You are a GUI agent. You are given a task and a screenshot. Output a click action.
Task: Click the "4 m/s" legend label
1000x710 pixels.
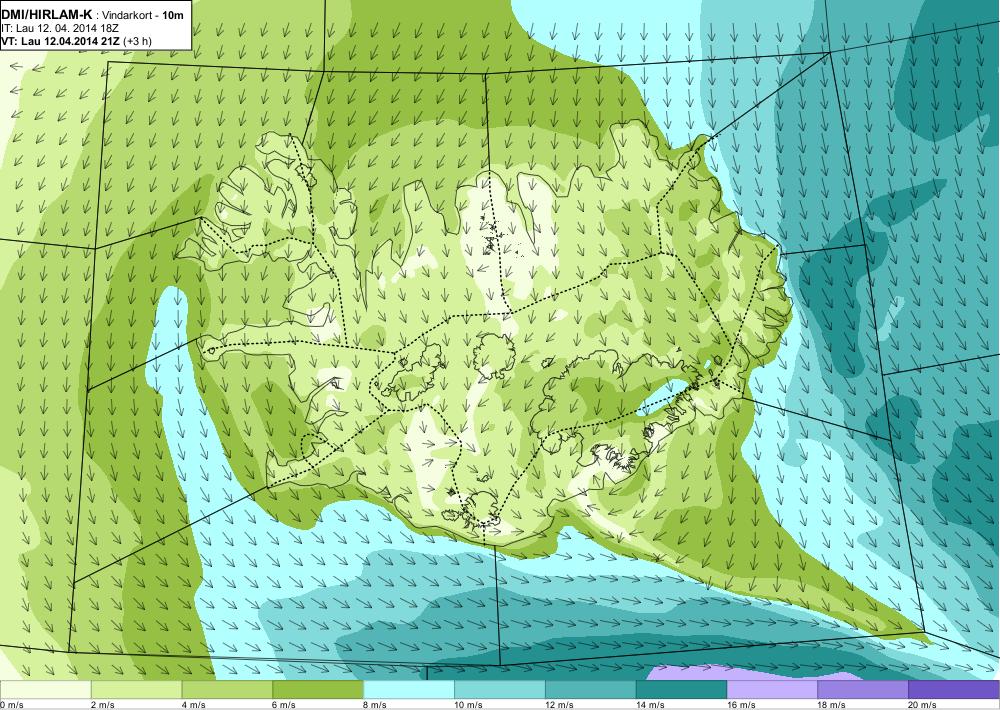[x=194, y=705]
